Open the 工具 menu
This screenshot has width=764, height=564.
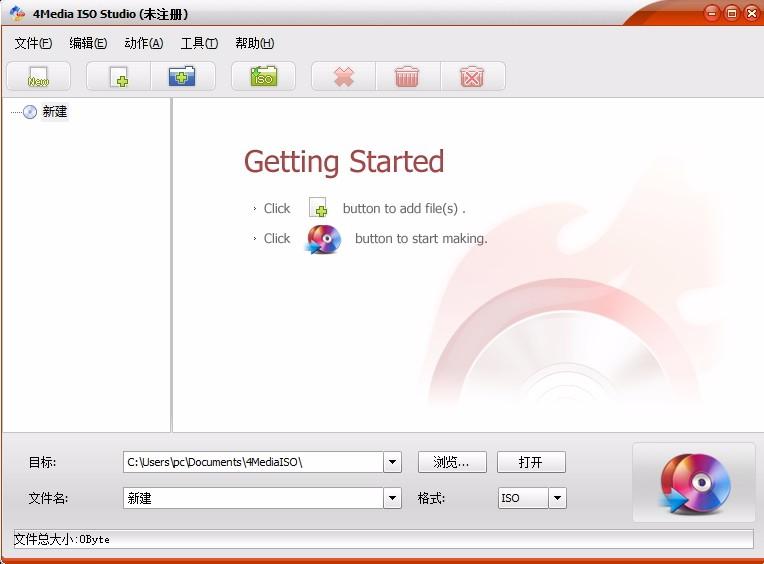pos(199,43)
